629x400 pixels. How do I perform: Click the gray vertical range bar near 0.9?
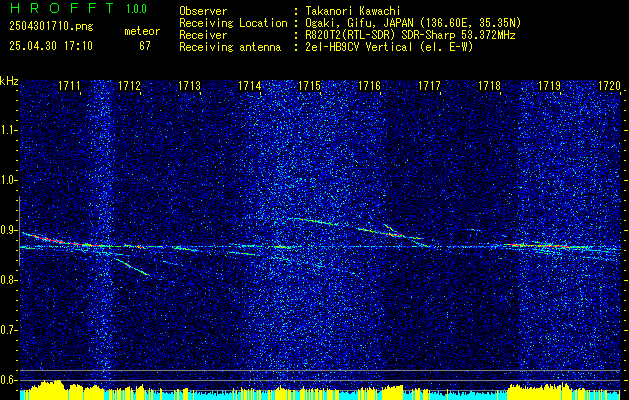(19, 231)
